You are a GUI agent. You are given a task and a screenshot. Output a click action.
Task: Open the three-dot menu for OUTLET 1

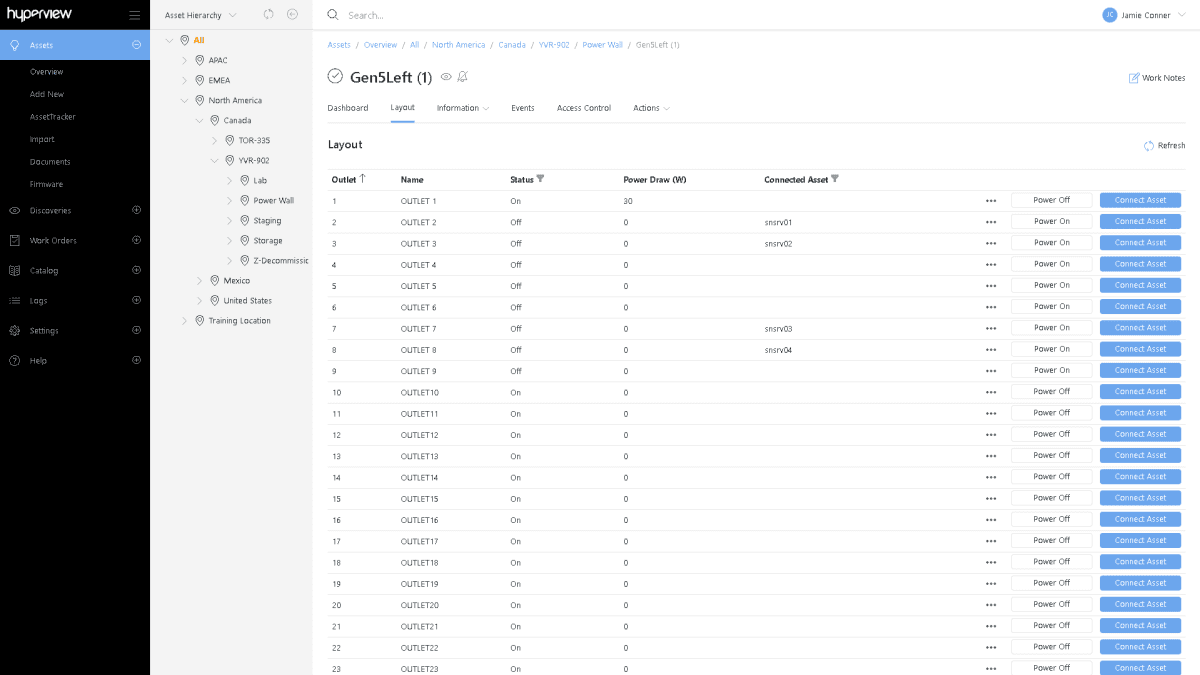991,201
